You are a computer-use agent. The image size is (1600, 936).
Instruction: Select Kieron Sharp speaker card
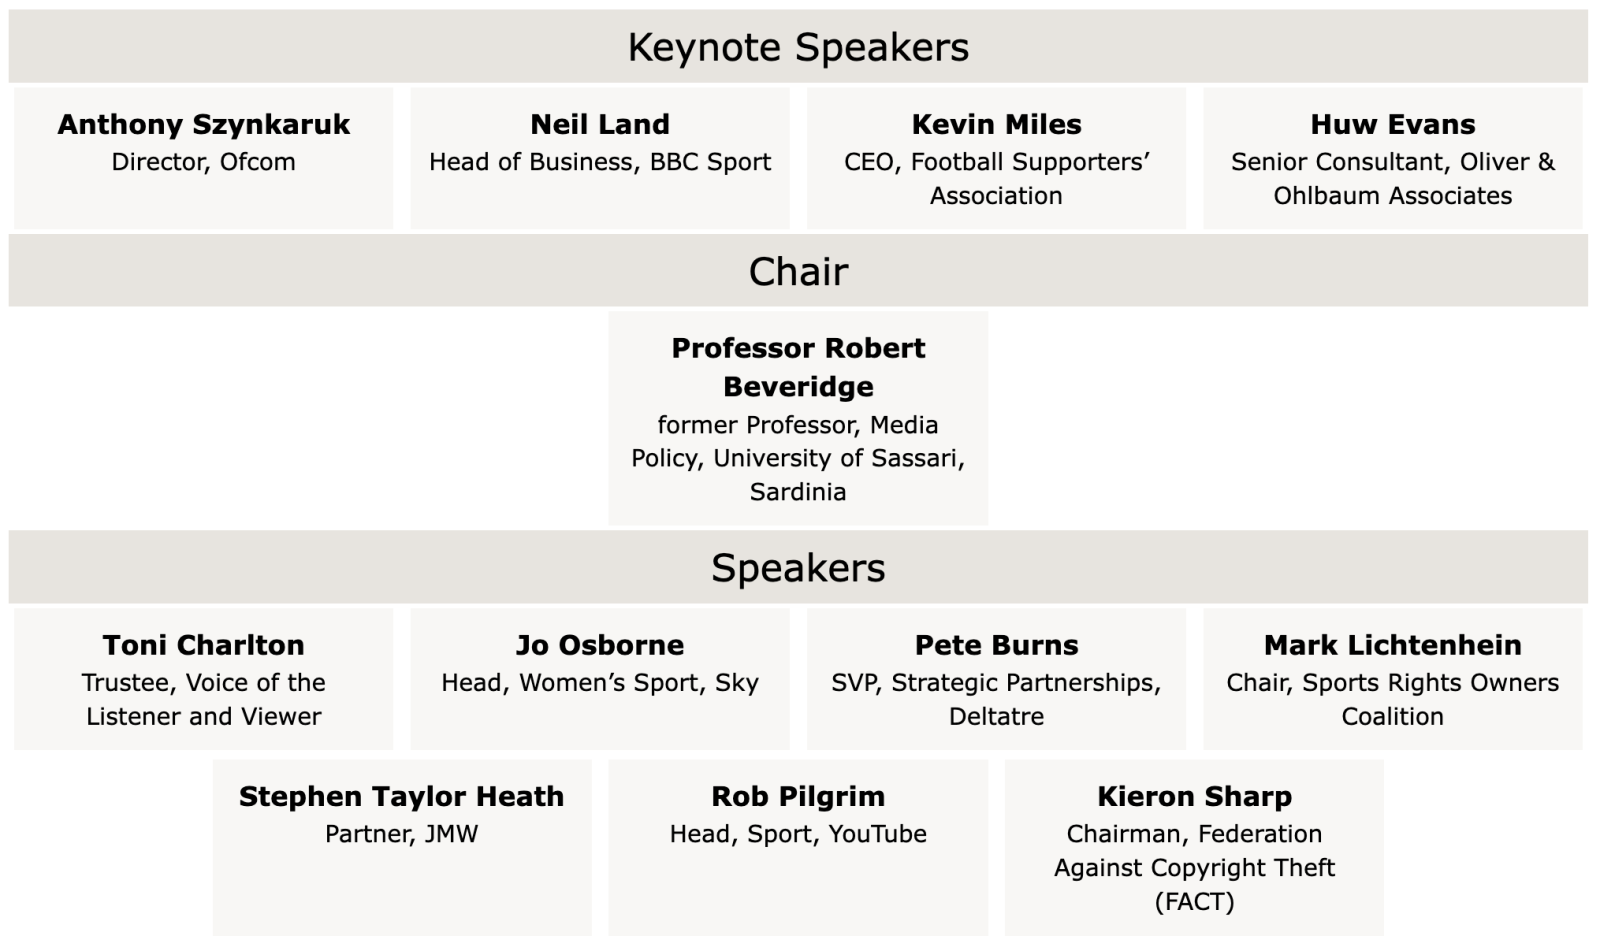pyautogui.click(x=1194, y=848)
